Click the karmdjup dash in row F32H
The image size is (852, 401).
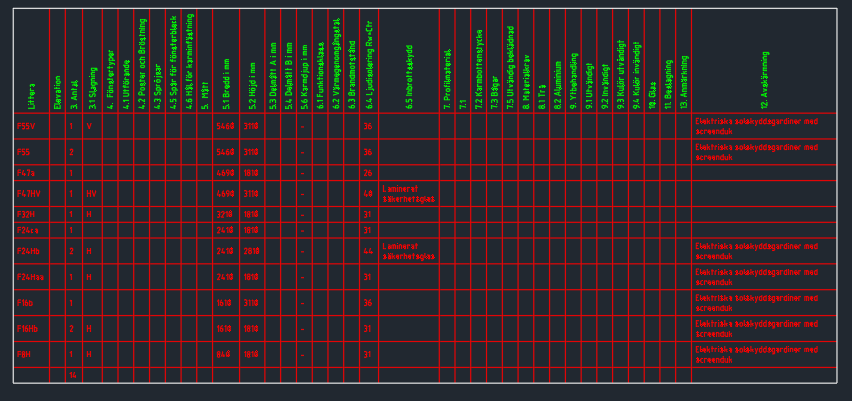pyautogui.click(x=303, y=215)
